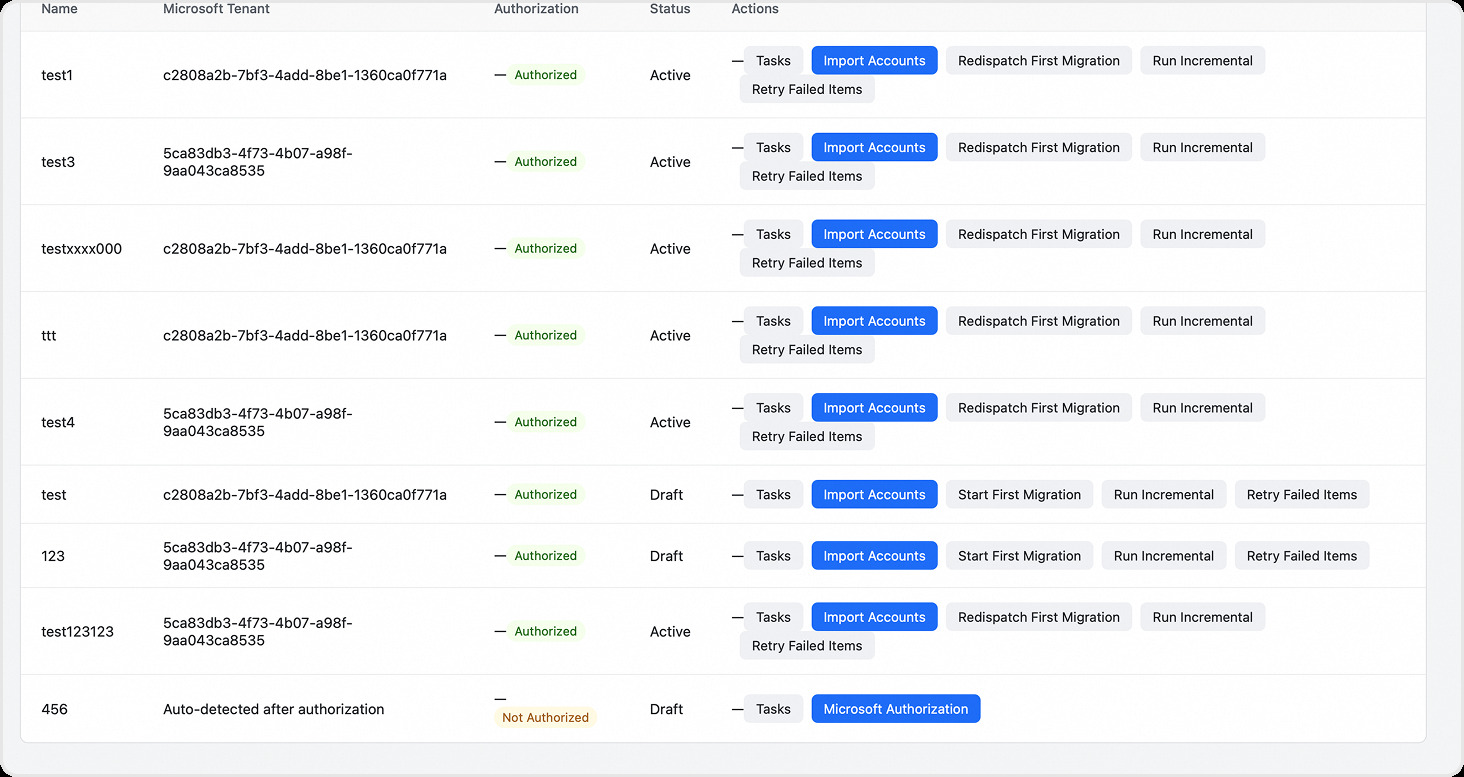Click the testxxxx000 project name
1464x777 pixels.
(x=82, y=249)
